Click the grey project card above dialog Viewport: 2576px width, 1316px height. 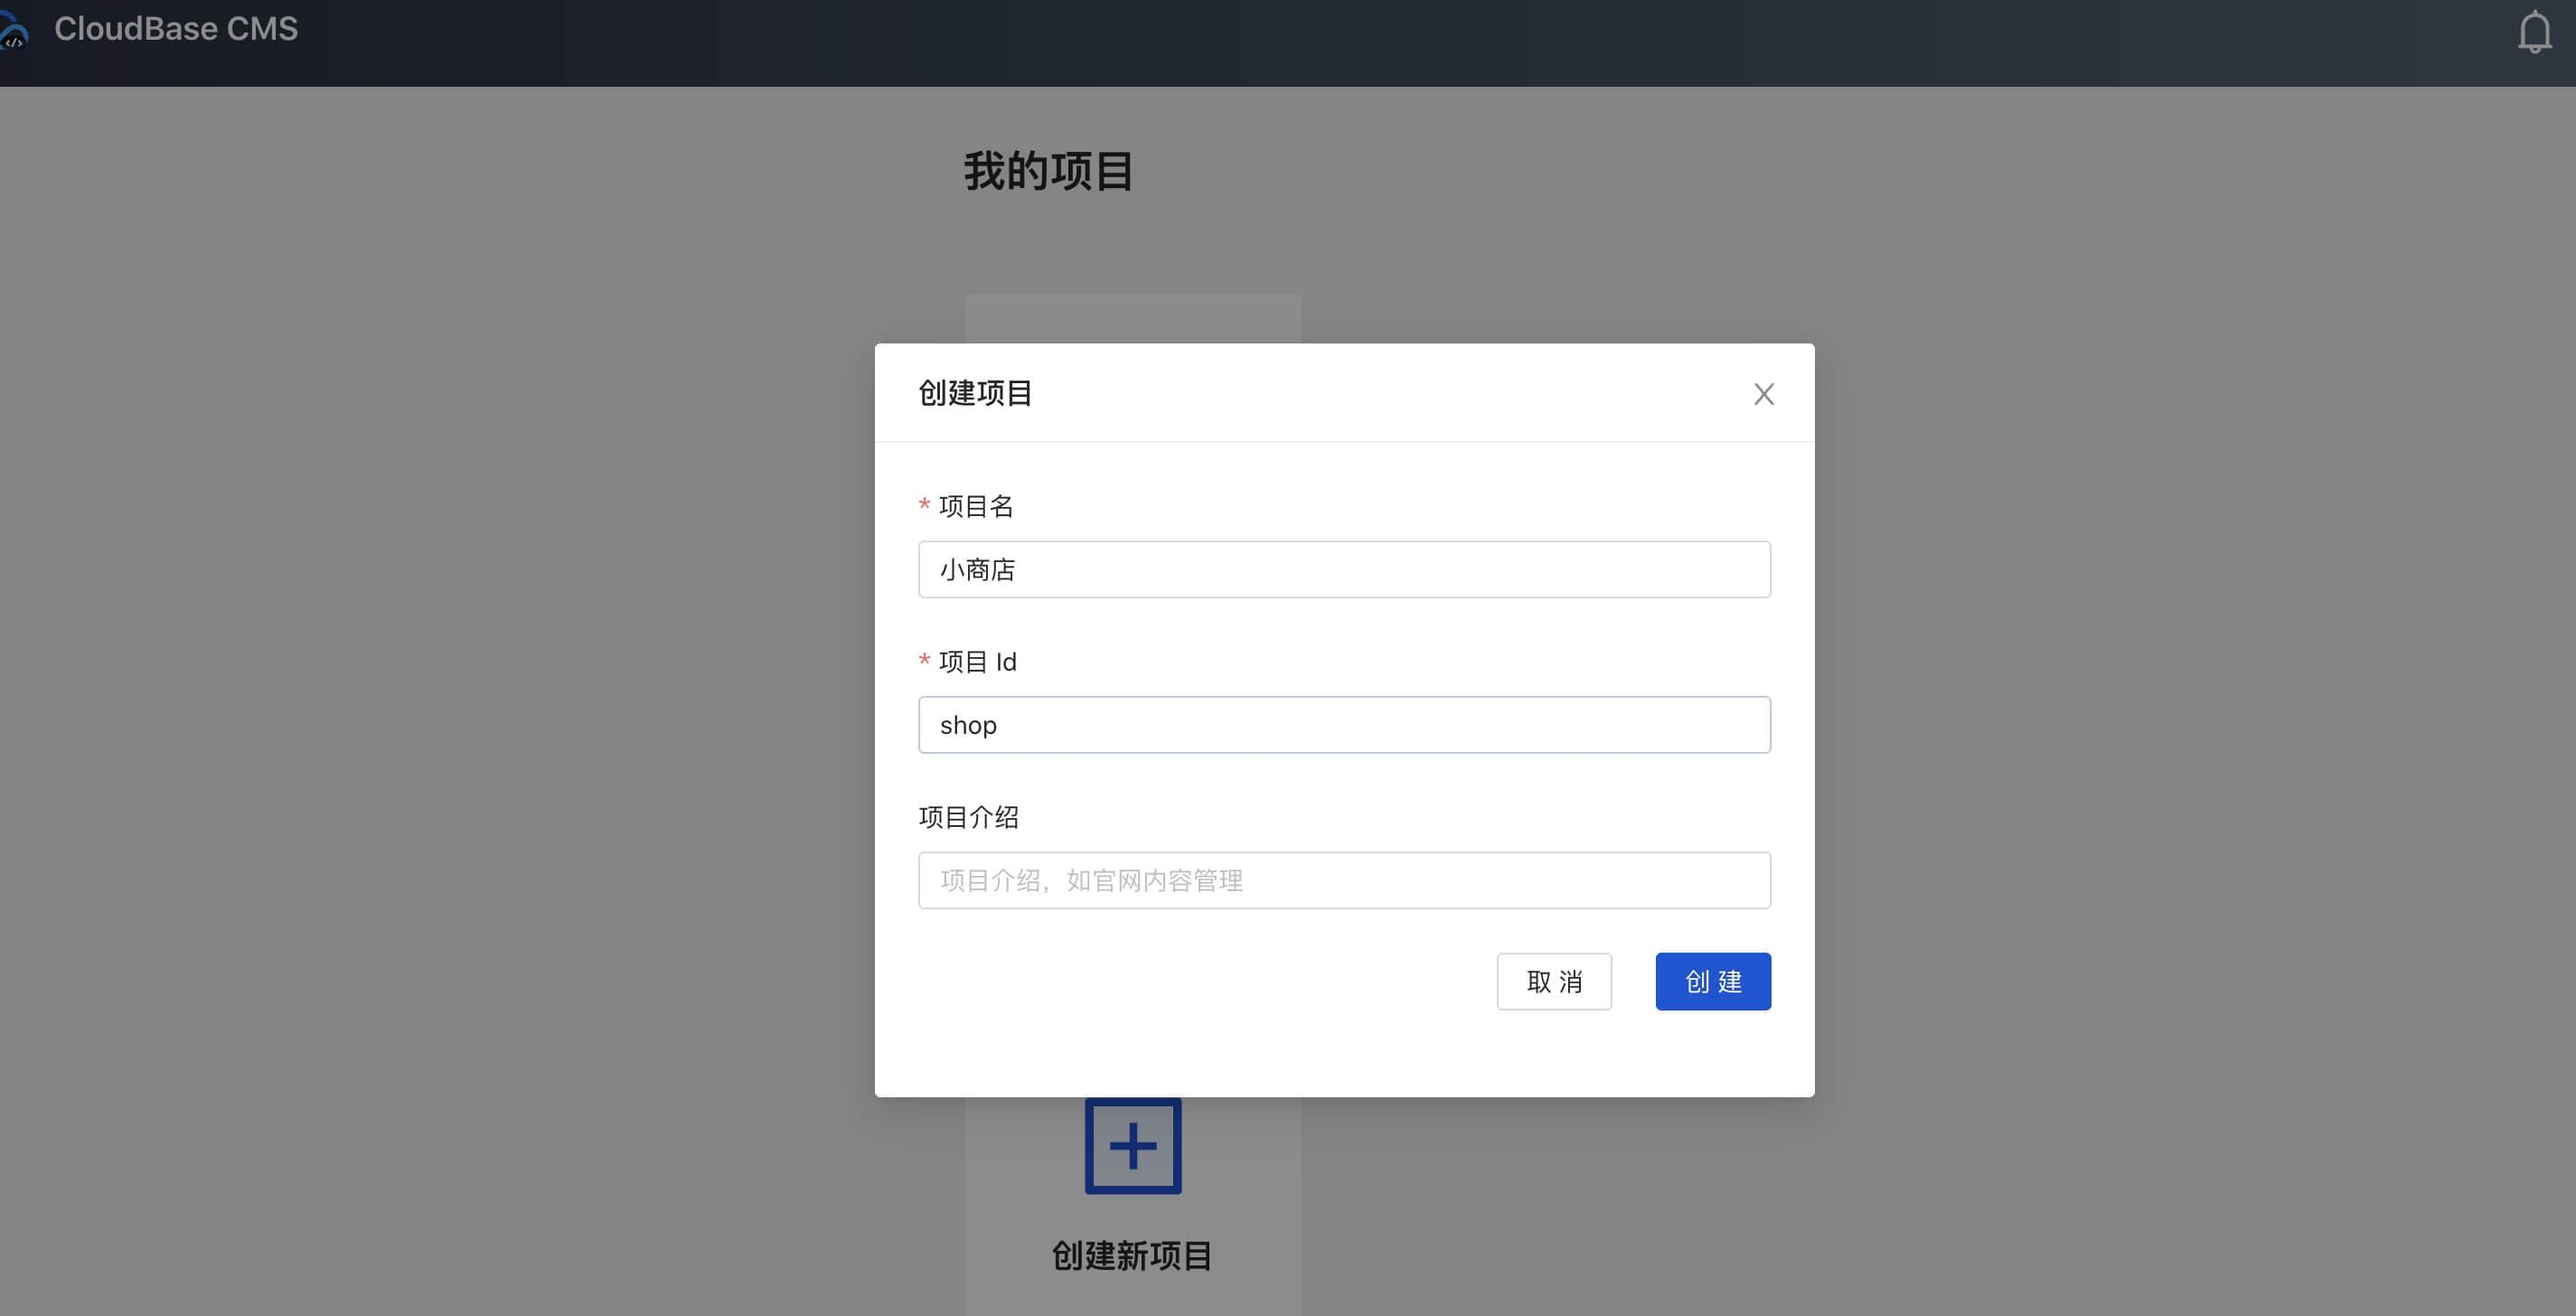pos(1132,318)
